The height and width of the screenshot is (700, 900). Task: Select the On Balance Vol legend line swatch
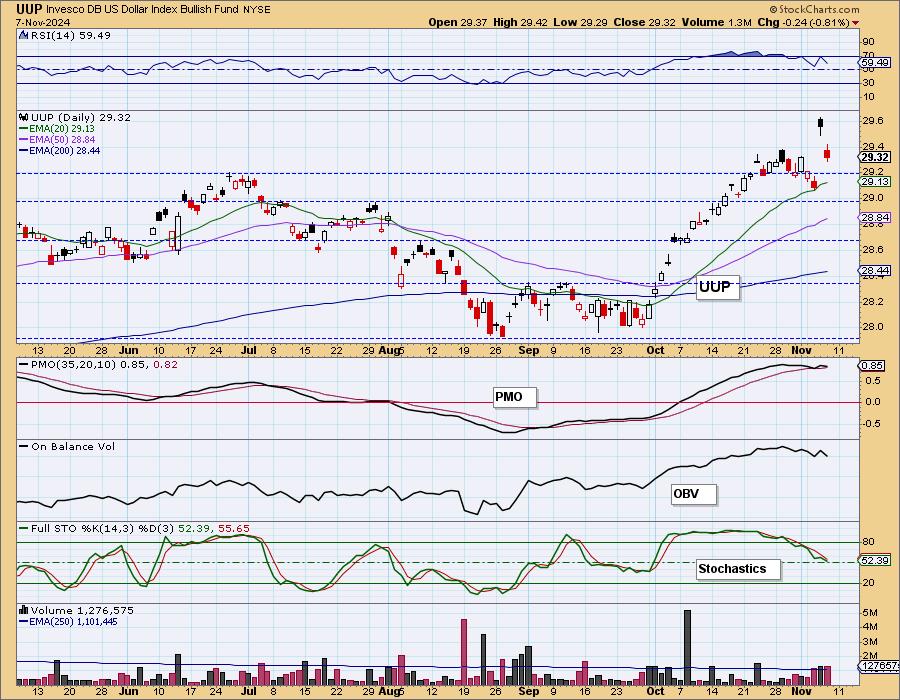coord(24,446)
